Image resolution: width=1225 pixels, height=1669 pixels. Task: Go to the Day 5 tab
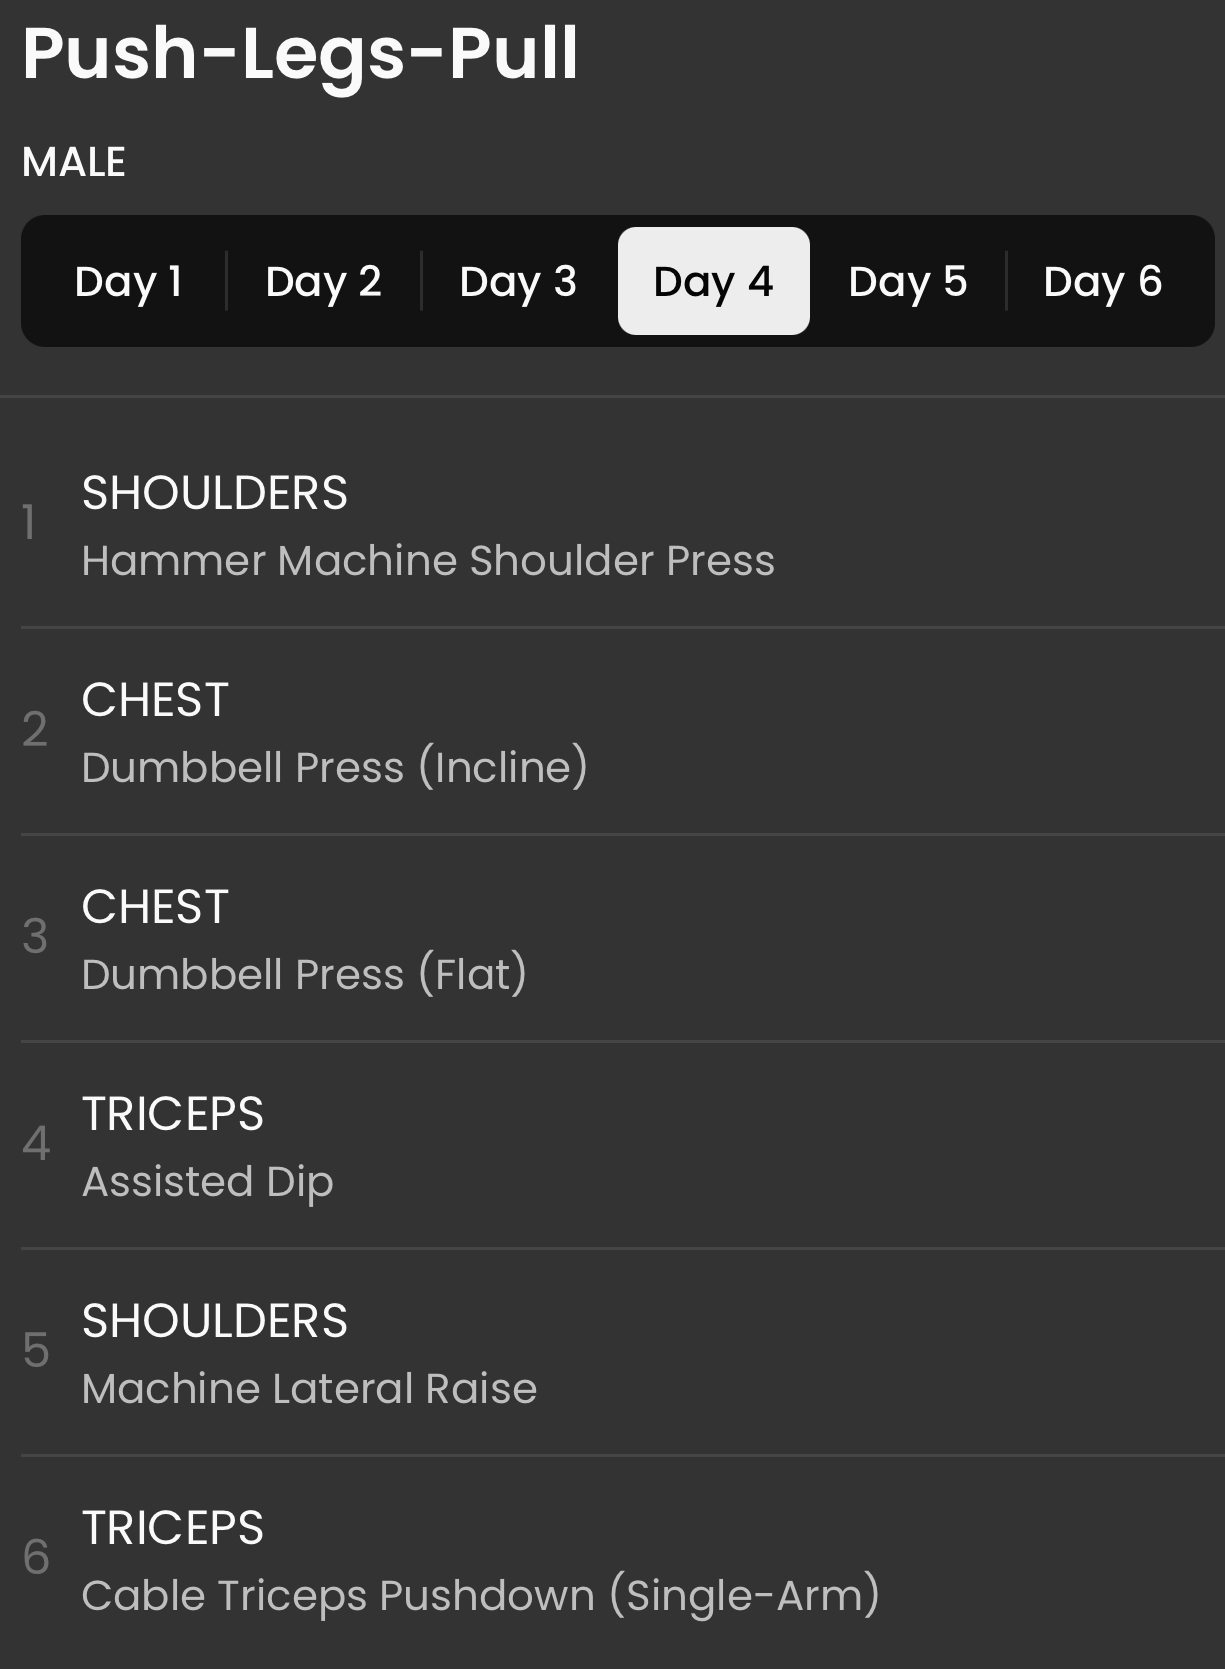click(907, 282)
